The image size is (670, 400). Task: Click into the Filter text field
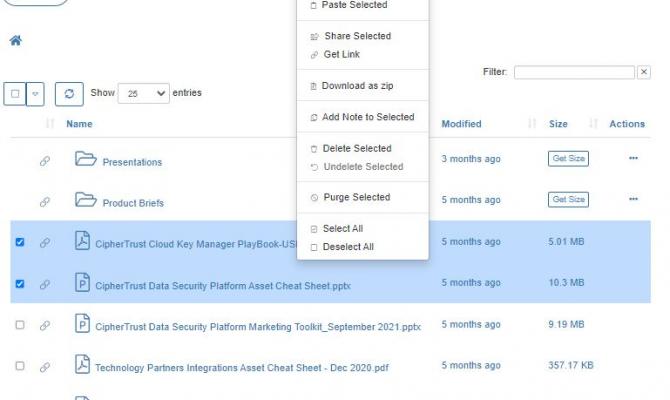[x=574, y=72]
